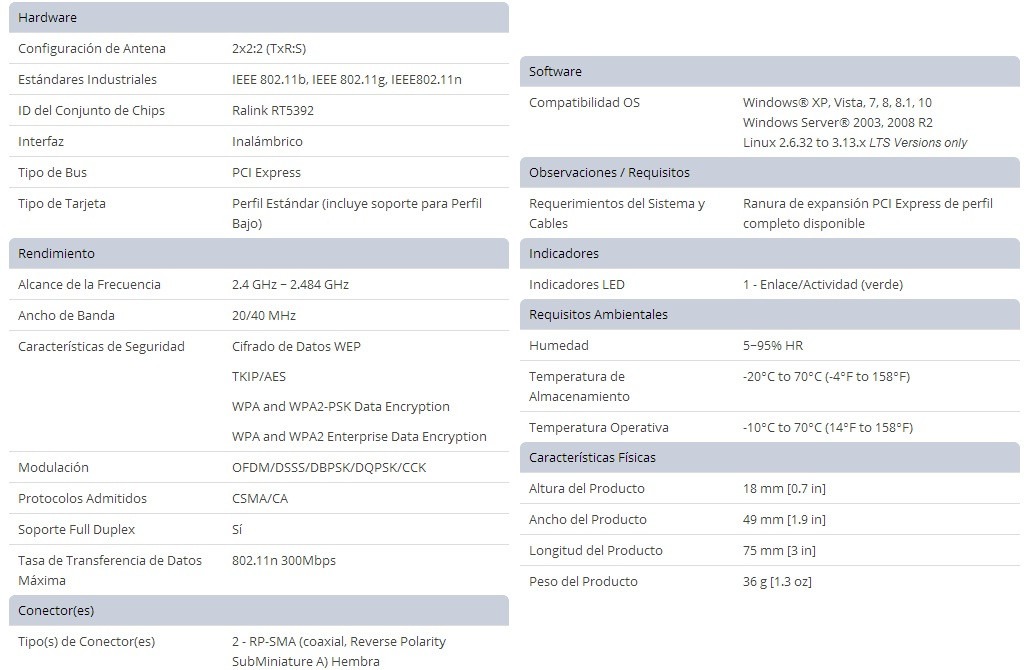
Task: Select the Perfil Estándar card type value
Action: pyautogui.click(x=357, y=213)
